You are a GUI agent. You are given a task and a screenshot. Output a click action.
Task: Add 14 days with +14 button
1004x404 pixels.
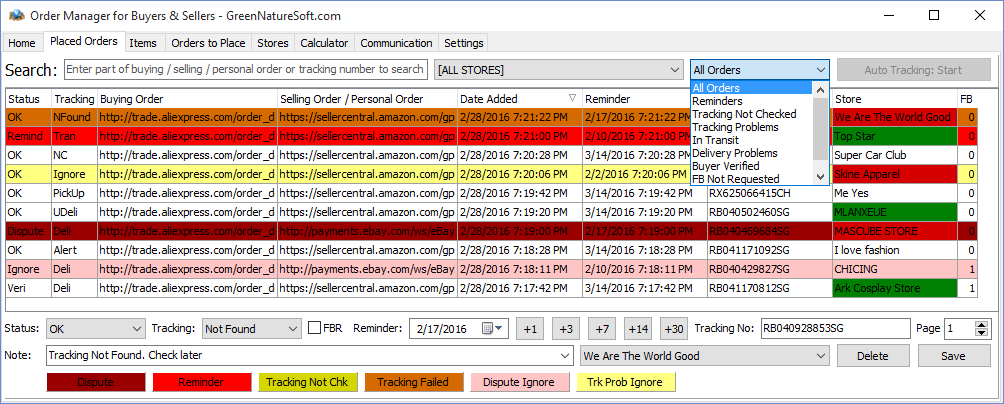click(638, 329)
